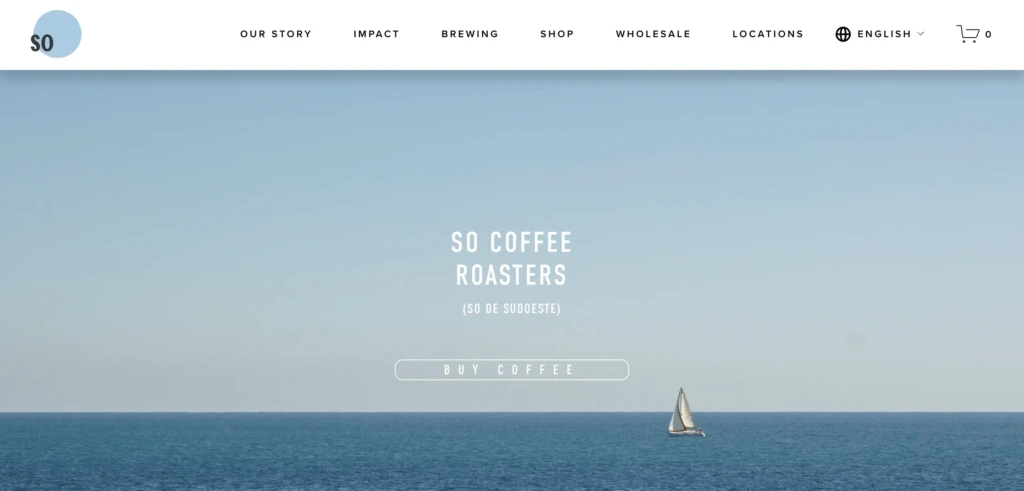Open the ENGLISH language selector
Screen dimensions: 1024x491
coord(884,34)
